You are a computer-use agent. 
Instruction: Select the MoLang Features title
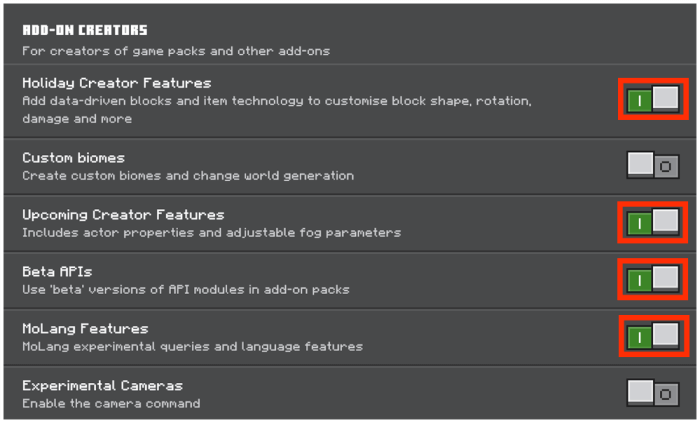coord(85,329)
